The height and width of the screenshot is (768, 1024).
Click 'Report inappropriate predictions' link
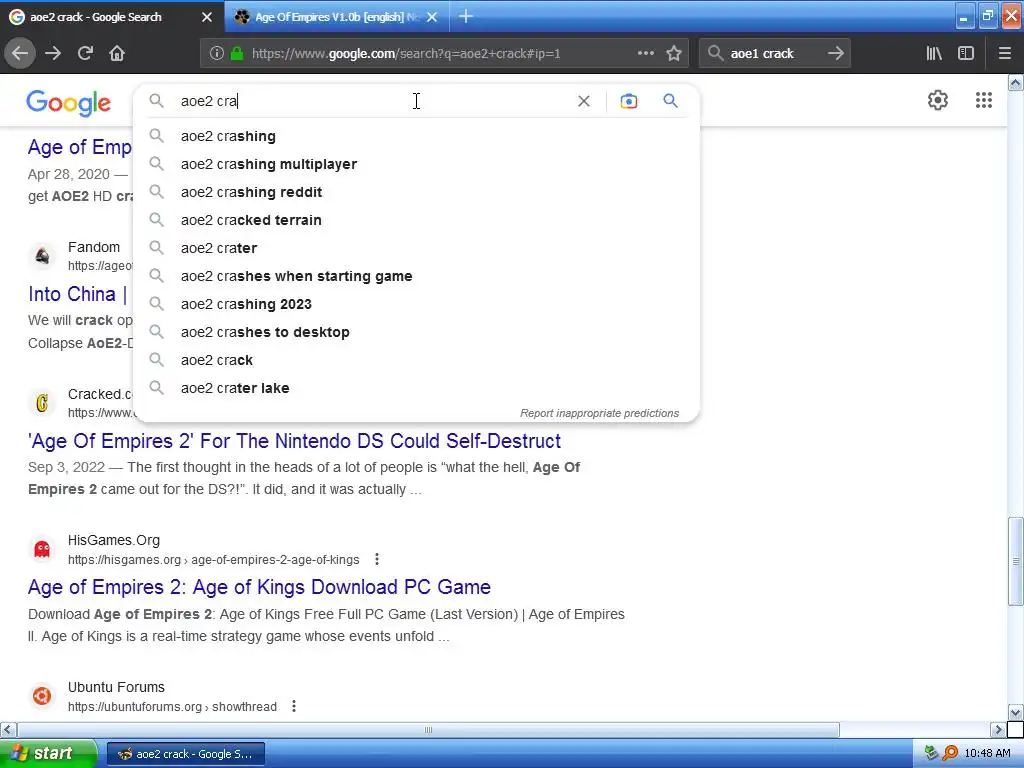pos(599,413)
